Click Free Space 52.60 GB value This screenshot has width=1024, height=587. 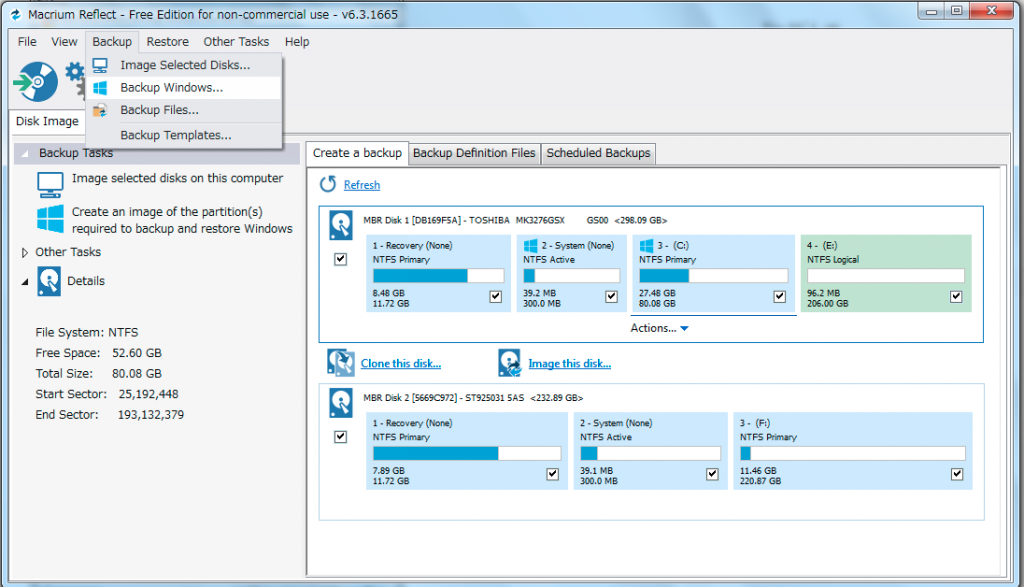click(136, 353)
